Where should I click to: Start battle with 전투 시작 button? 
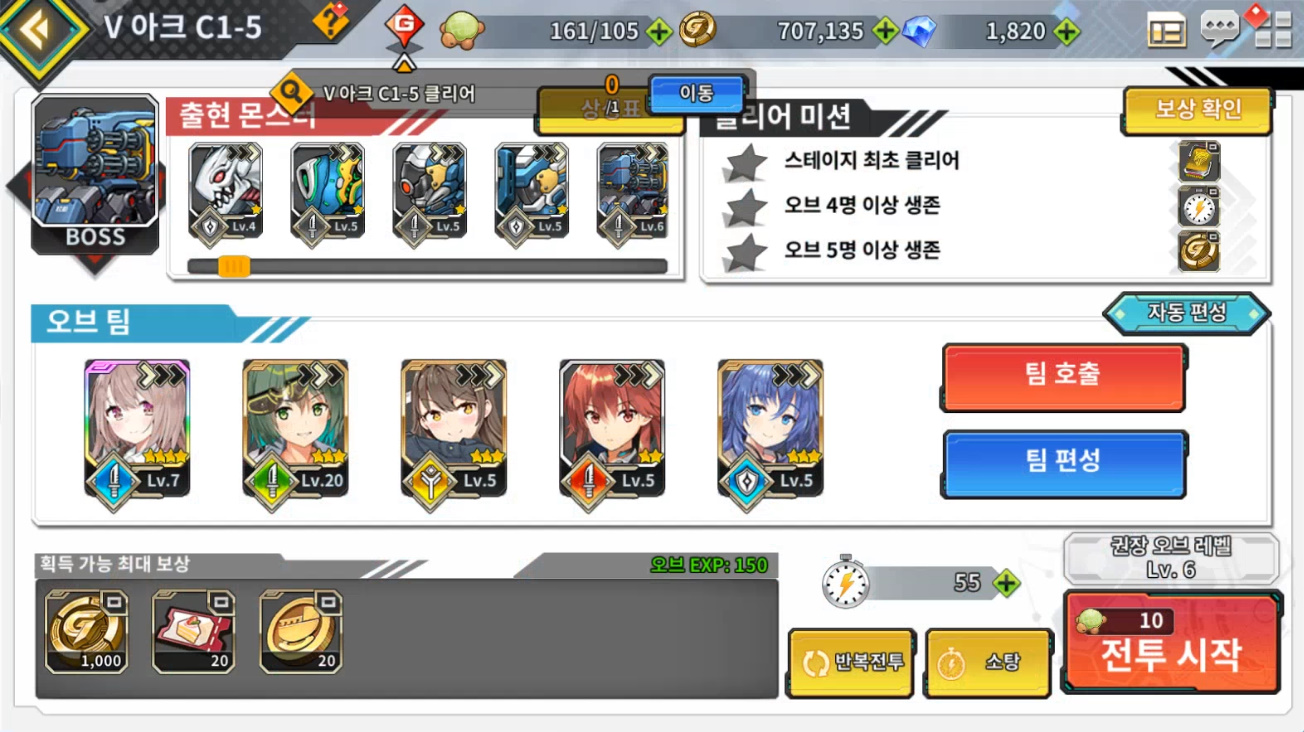(x=1171, y=642)
